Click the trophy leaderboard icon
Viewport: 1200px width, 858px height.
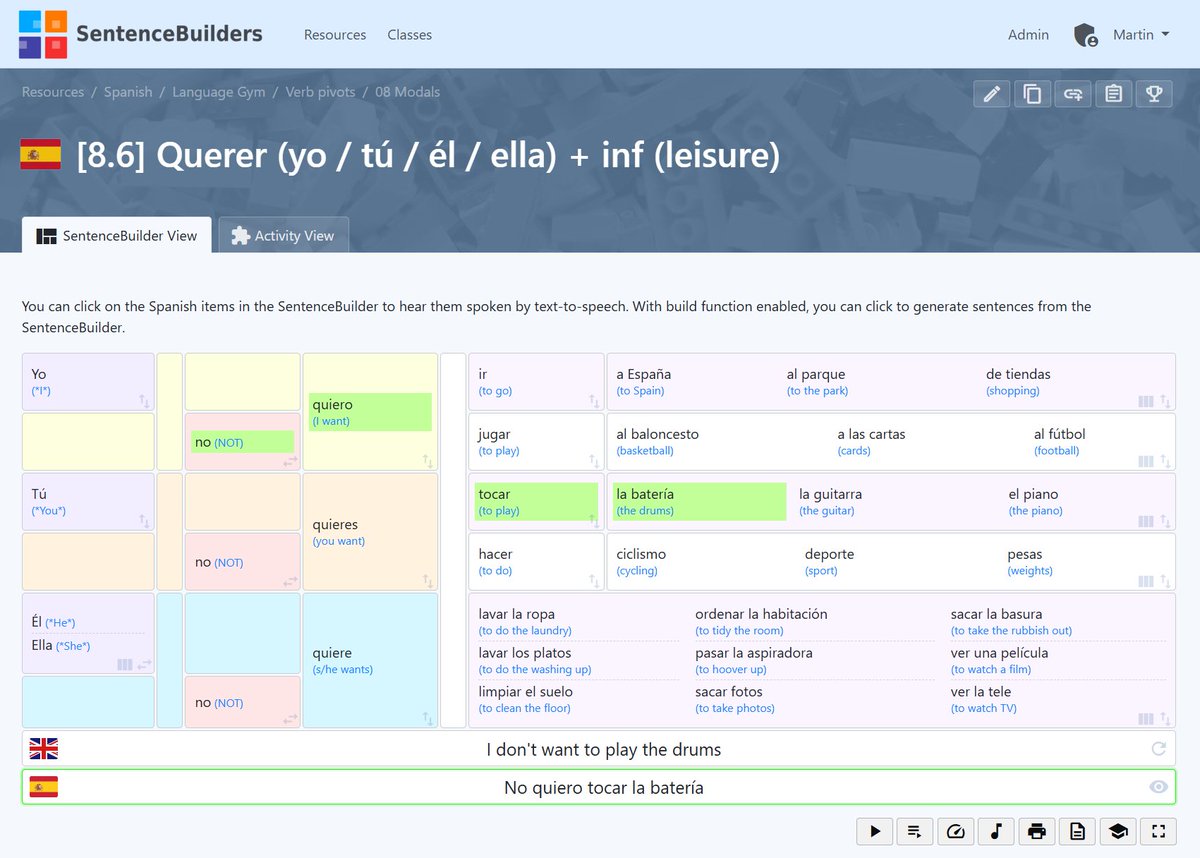[1154, 94]
